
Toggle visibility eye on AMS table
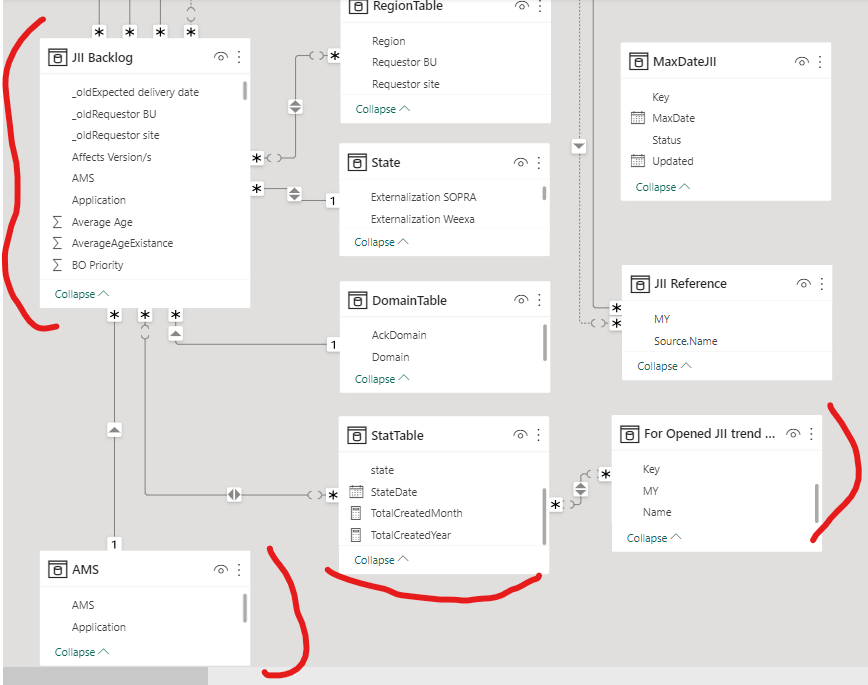pos(220,569)
